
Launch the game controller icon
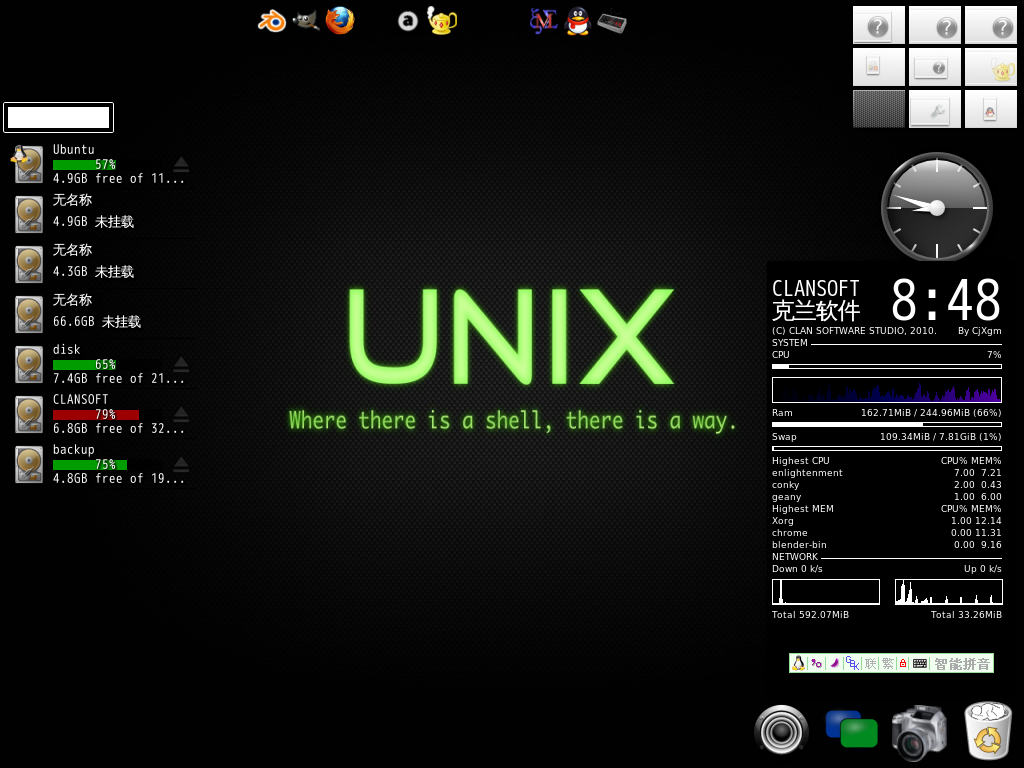click(612, 23)
